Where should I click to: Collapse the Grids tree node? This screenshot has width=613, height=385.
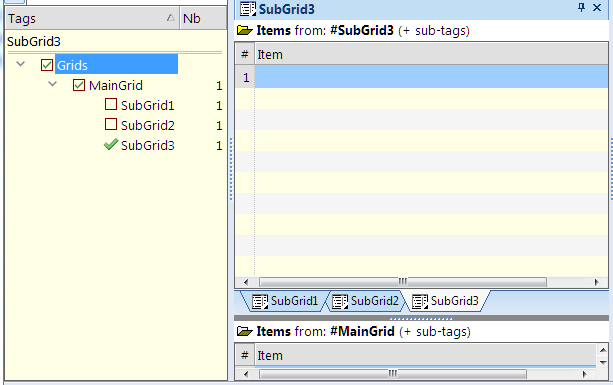pyautogui.click(x=21, y=64)
